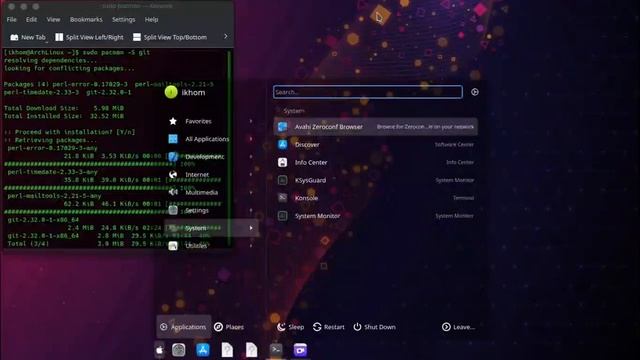640x360 pixels.
Task: Launch the KSysGuard icon
Action: click(282, 180)
